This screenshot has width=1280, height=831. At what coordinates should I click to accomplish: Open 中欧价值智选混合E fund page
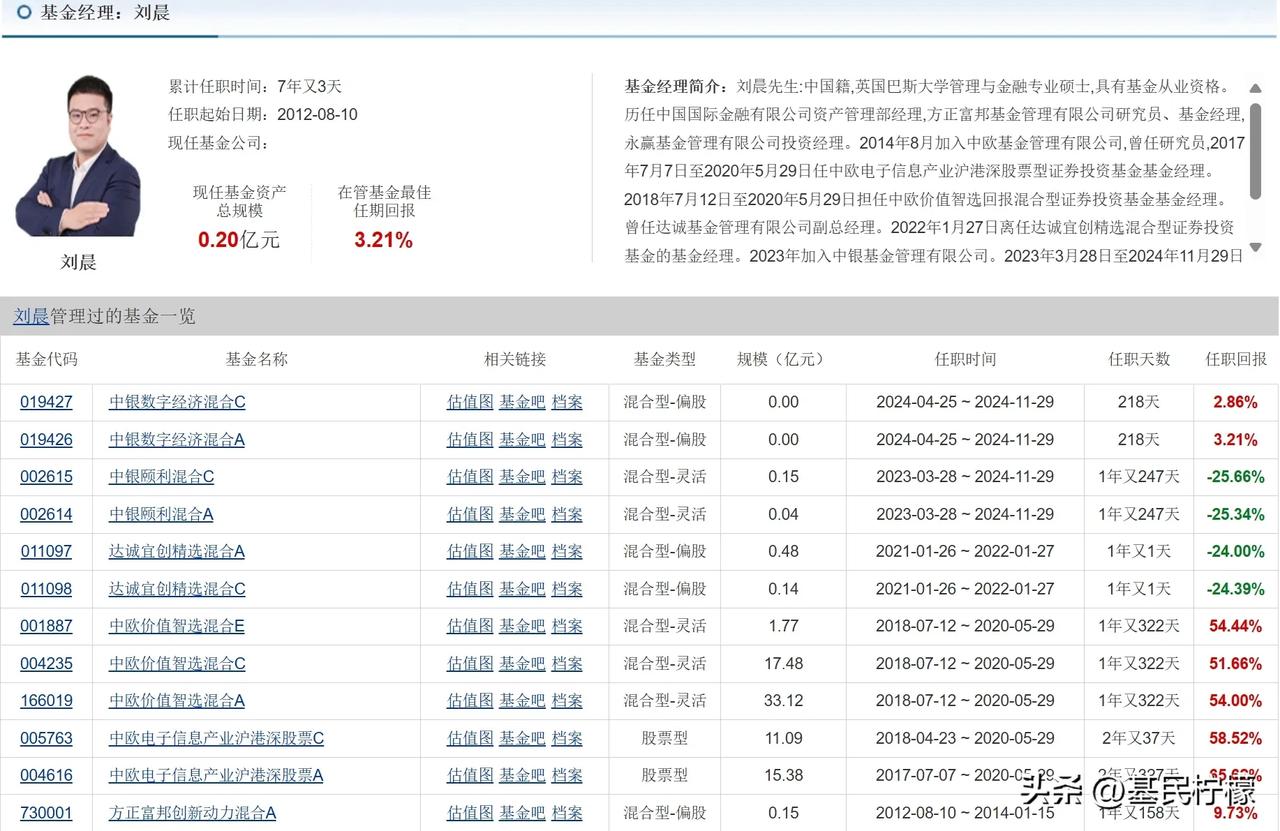(177, 626)
